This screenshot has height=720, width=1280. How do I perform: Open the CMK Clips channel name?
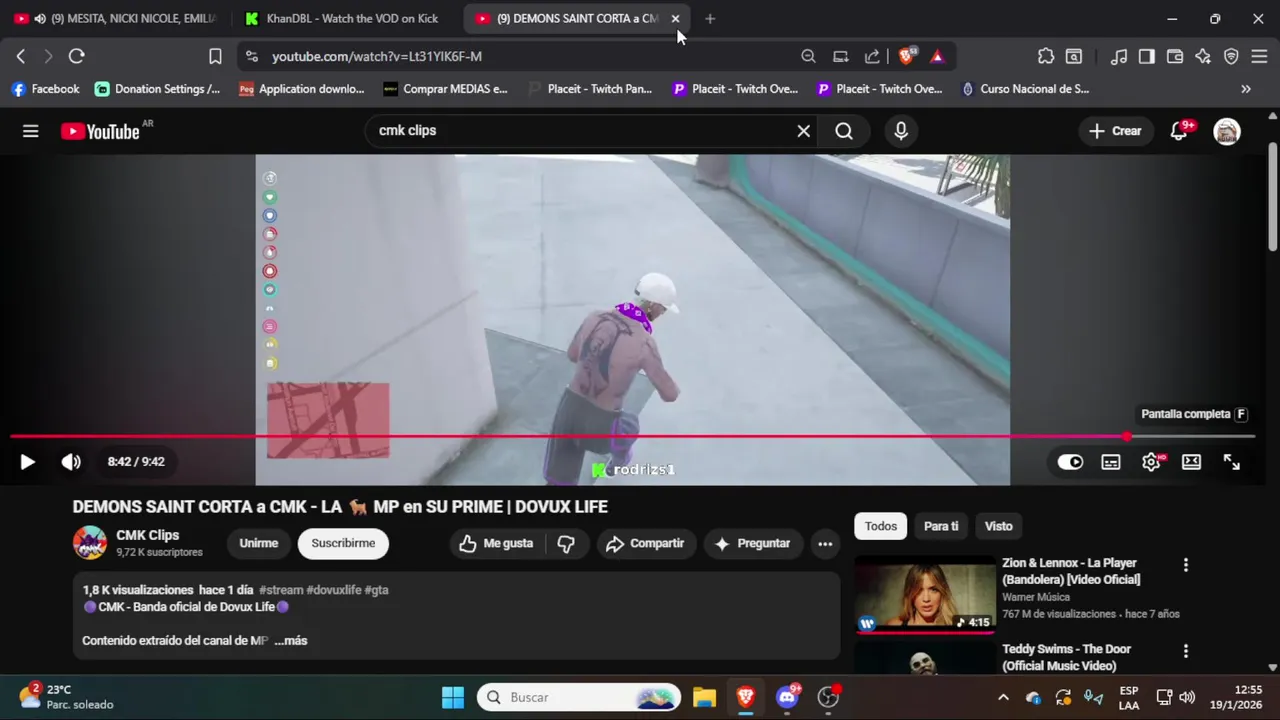[x=148, y=535]
